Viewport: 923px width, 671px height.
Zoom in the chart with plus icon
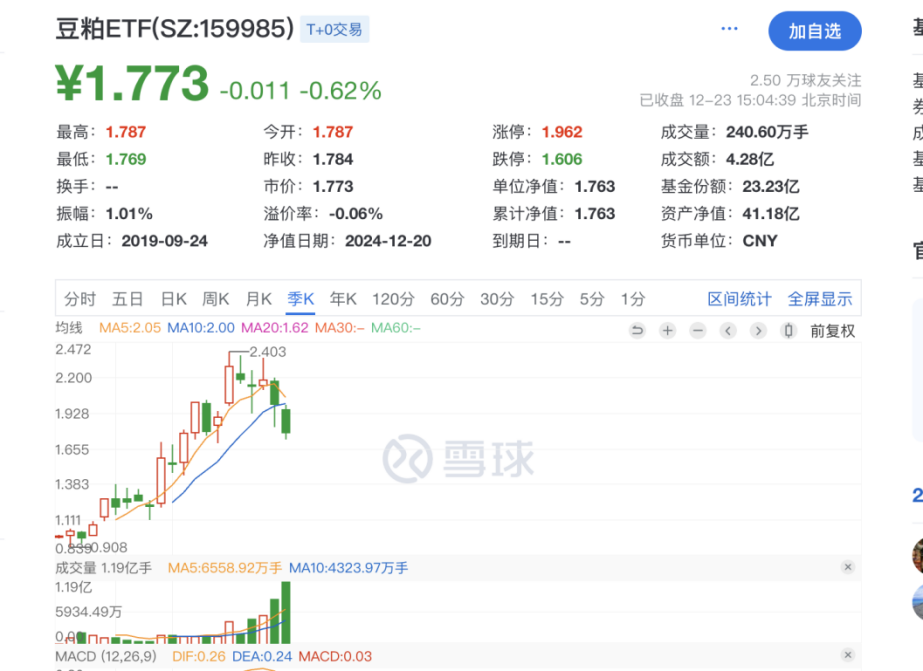668,331
